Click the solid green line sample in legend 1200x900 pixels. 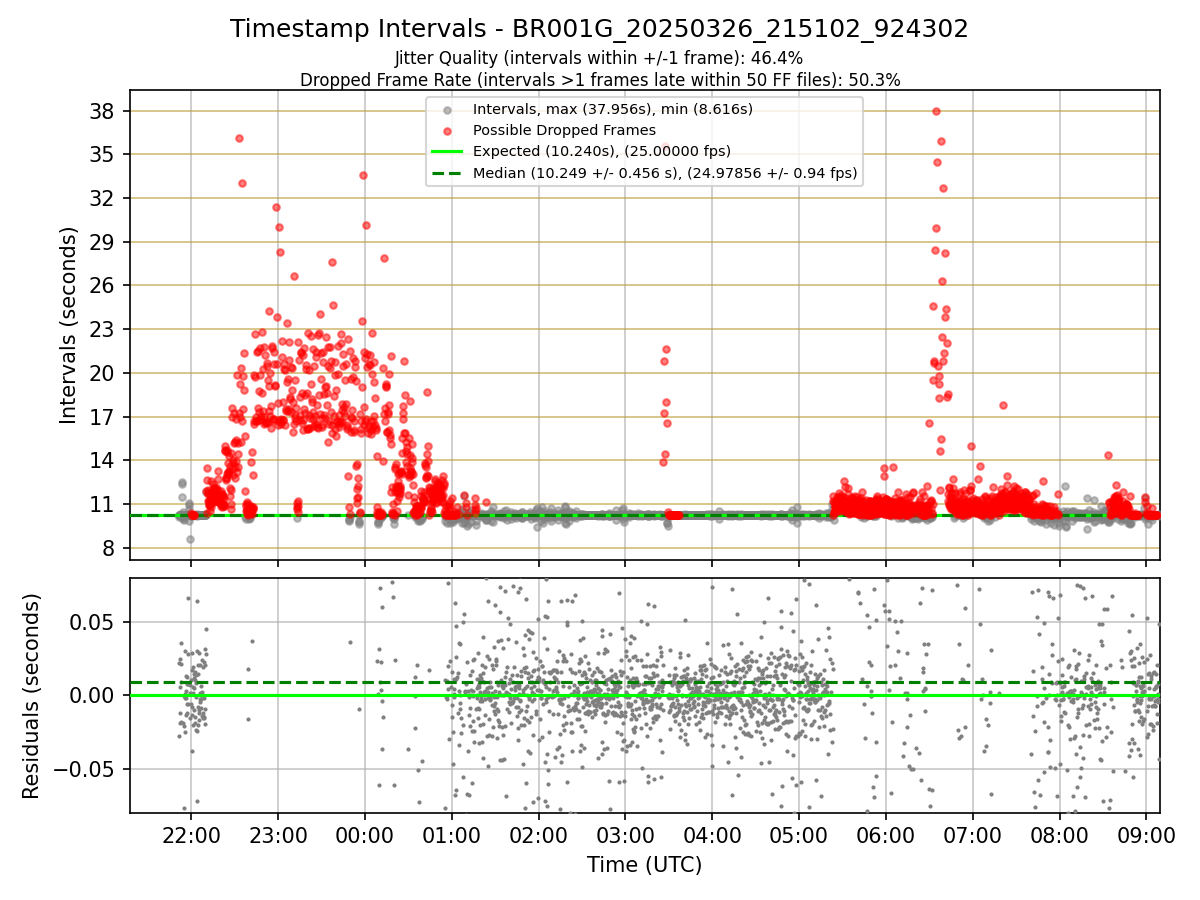(x=447, y=152)
